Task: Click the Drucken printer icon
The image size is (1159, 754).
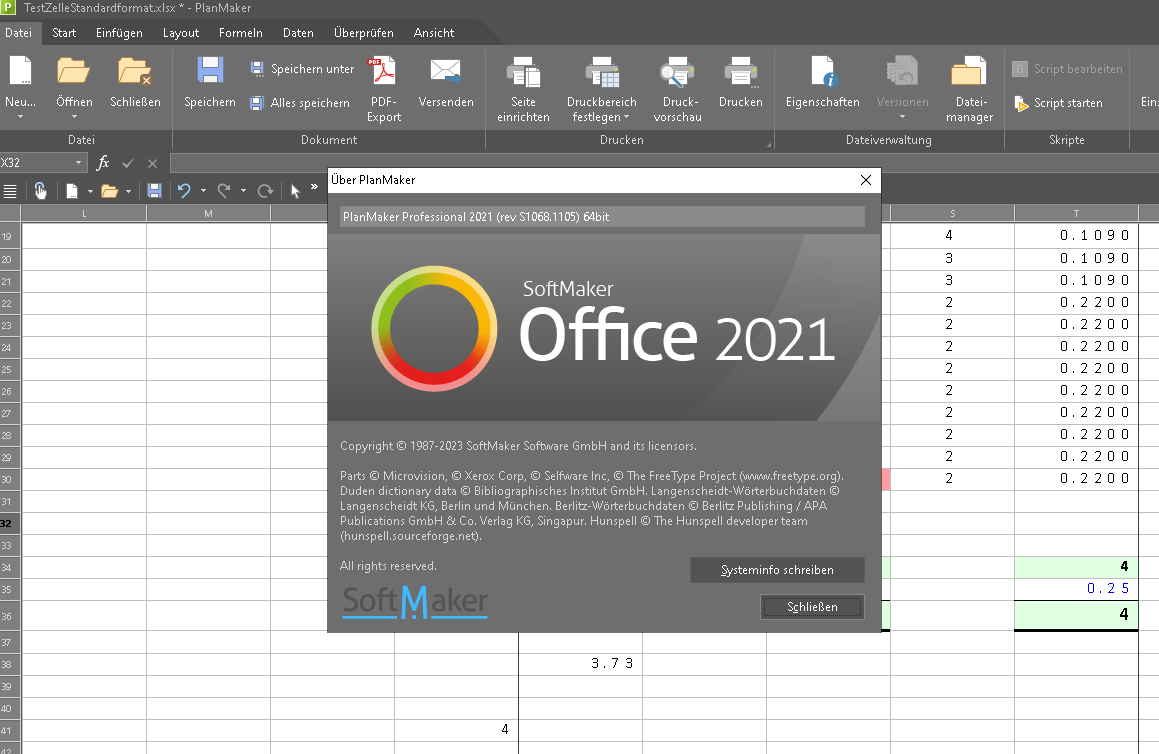Action: point(741,72)
